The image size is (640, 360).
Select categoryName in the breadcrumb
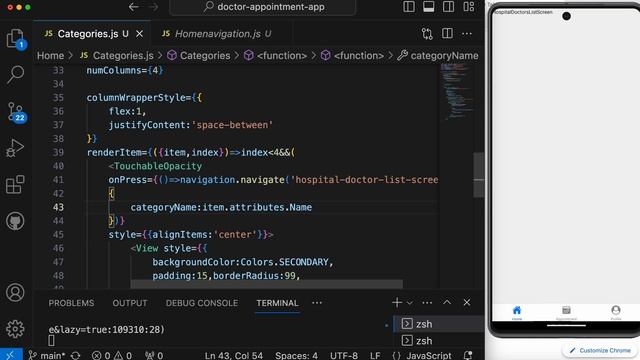(438, 56)
